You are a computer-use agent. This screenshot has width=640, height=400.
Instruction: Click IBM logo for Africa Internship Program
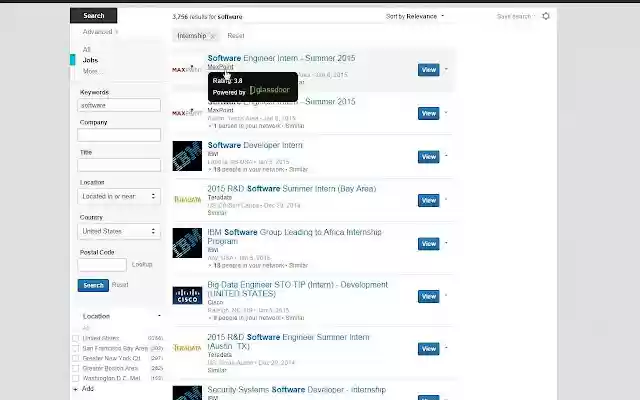(x=187, y=243)
